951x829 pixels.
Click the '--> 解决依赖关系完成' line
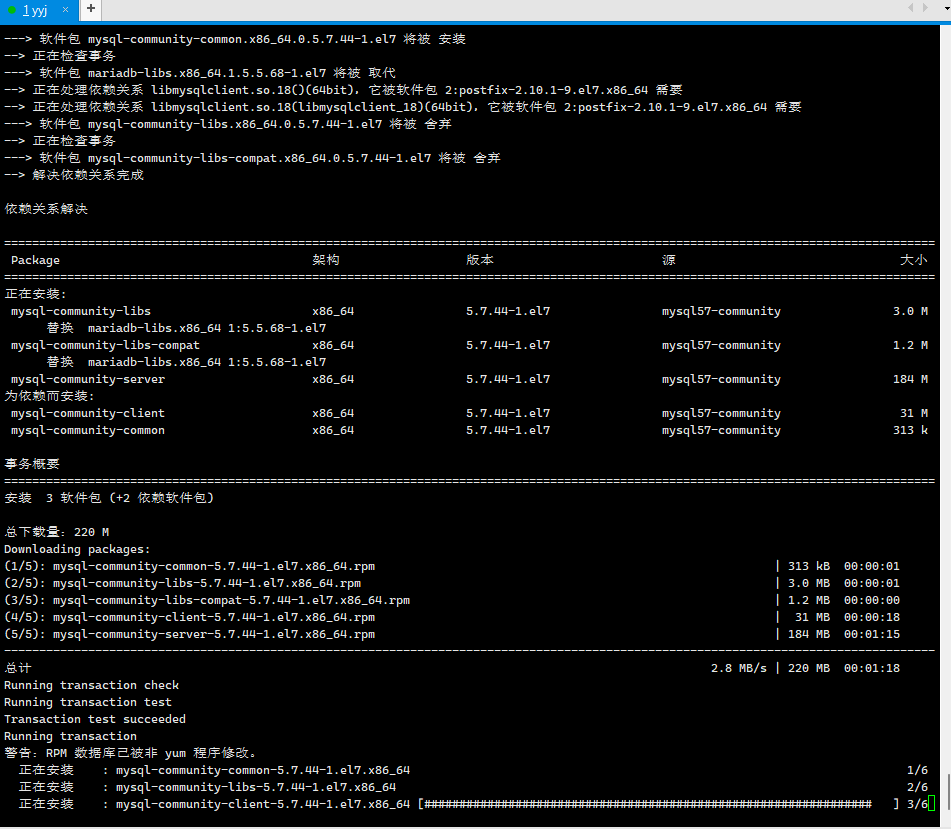click(74, 175)
